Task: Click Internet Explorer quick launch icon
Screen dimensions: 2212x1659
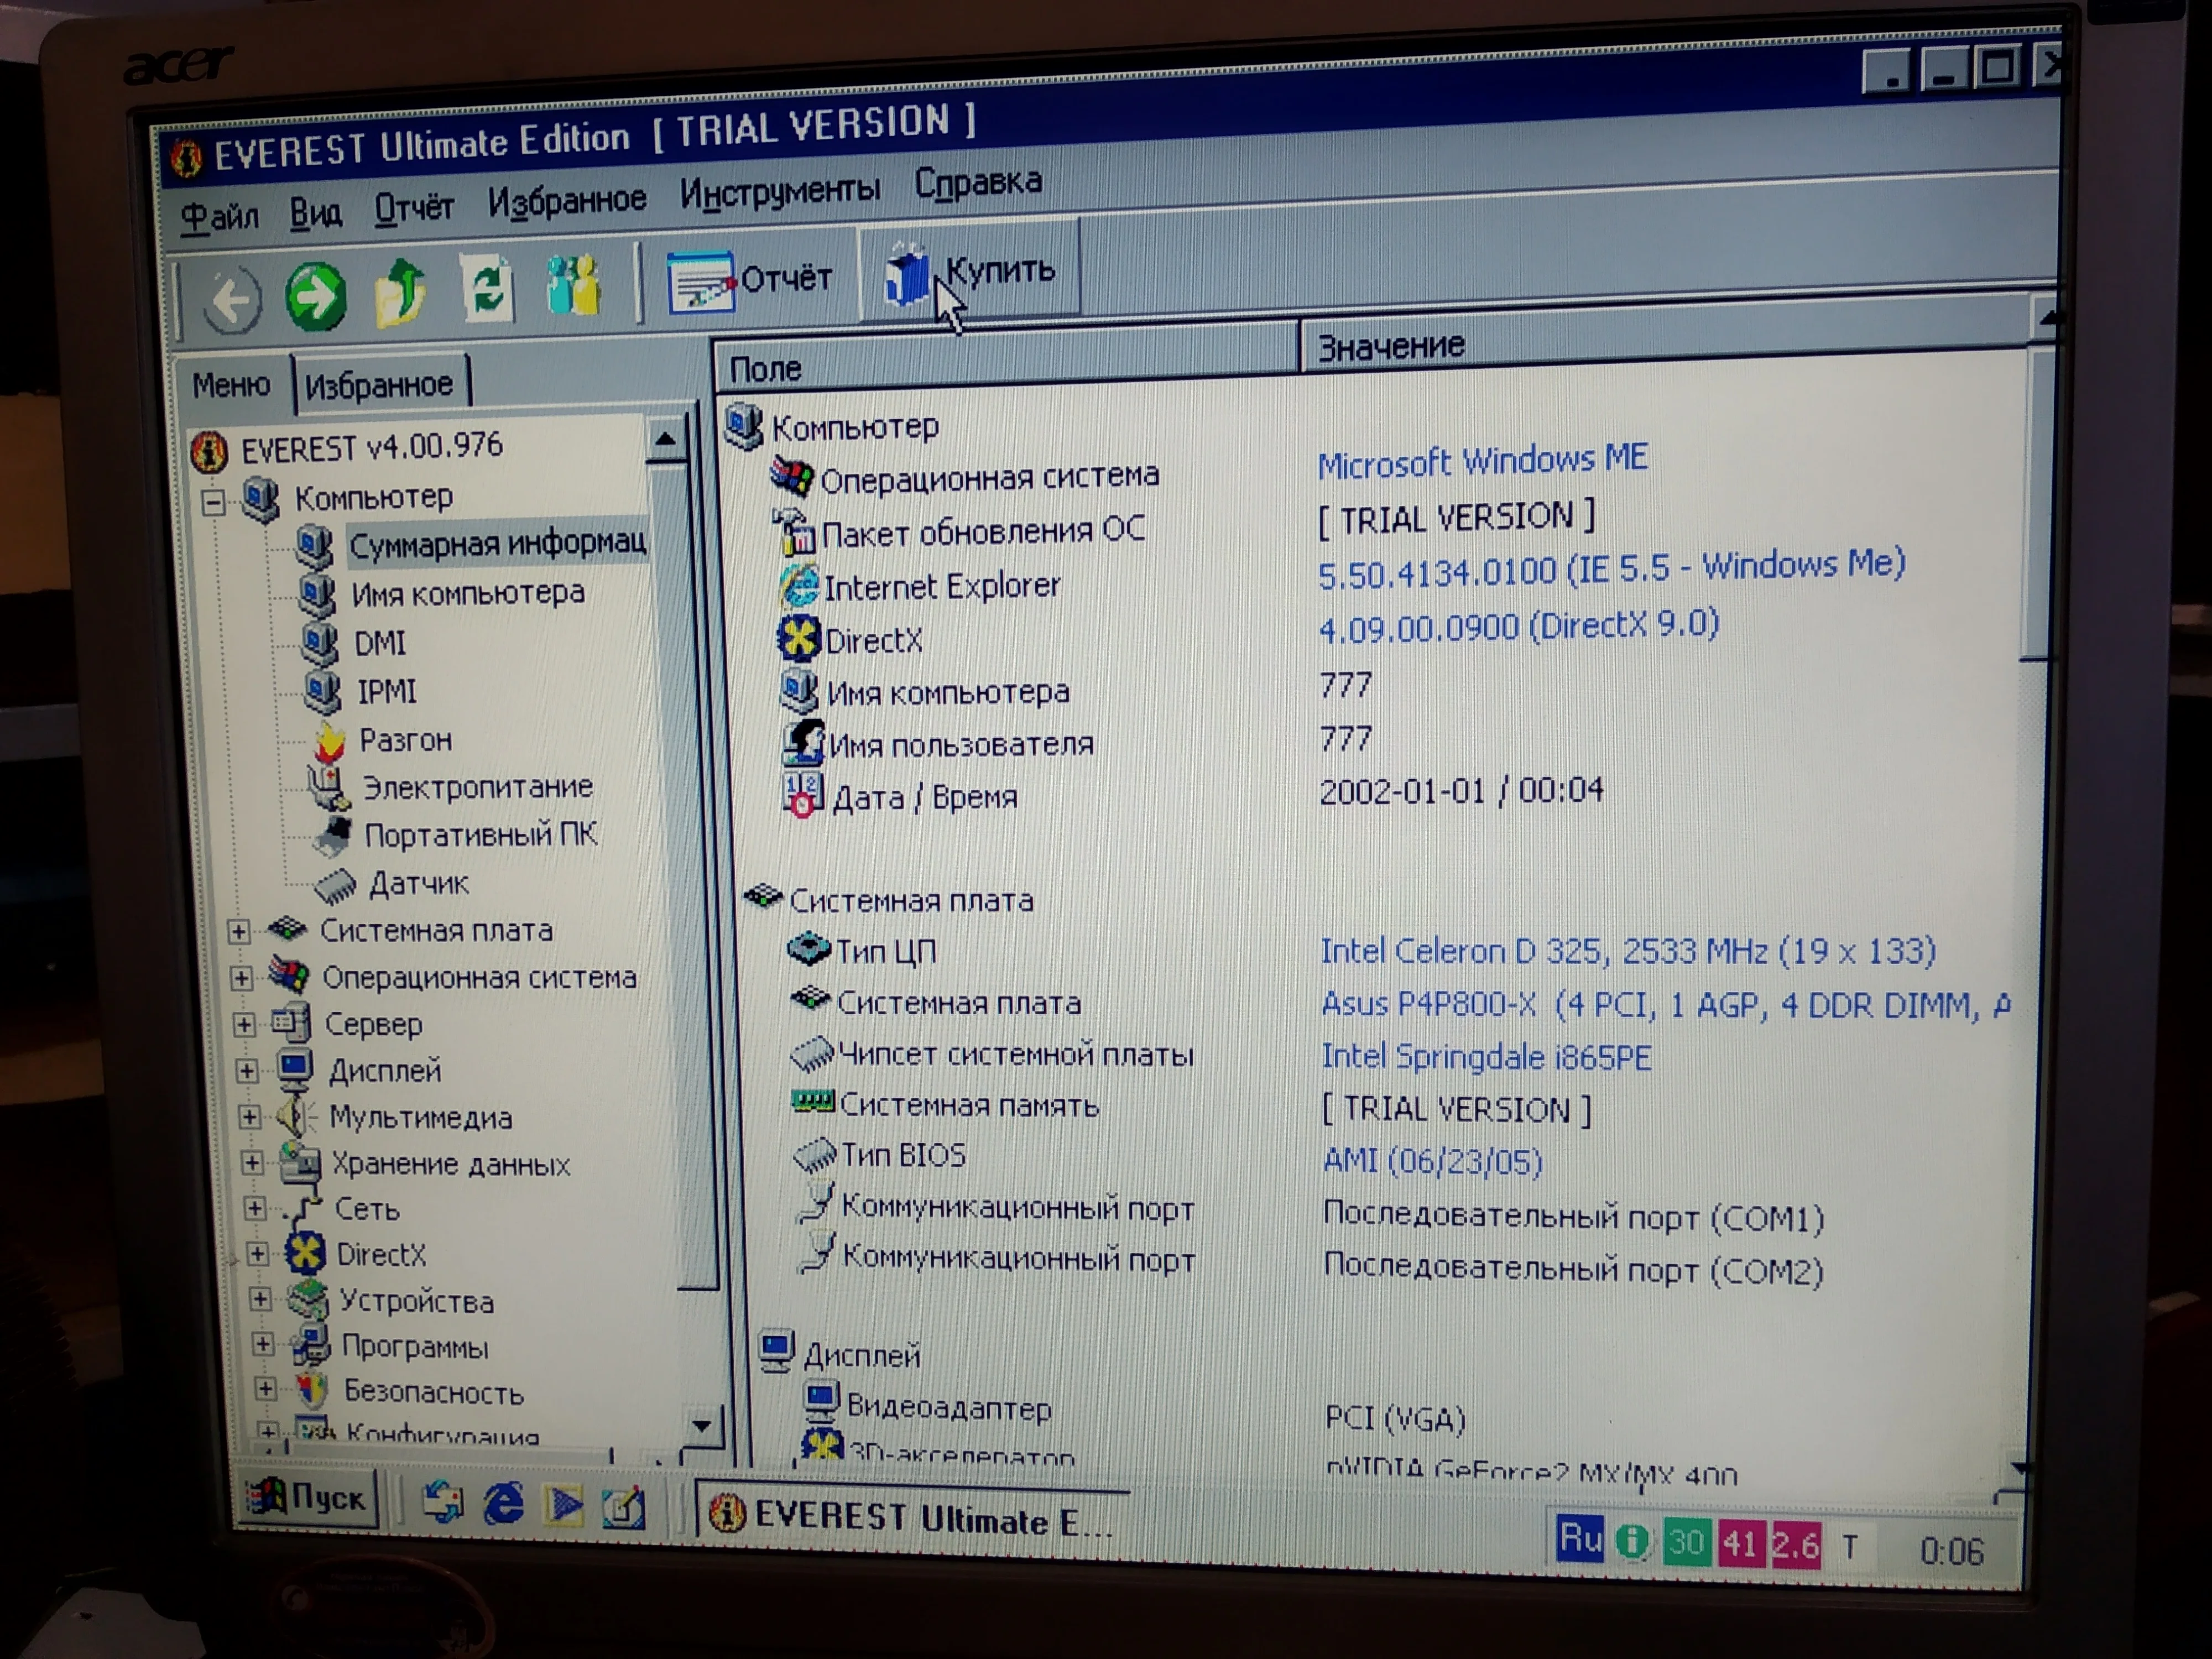Action: 504,1503
